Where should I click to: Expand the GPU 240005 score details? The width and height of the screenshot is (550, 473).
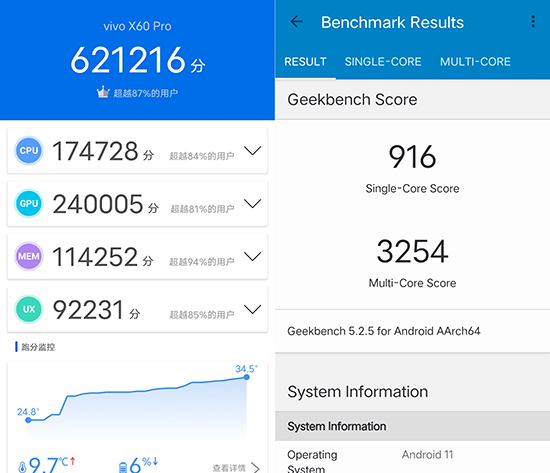253,204
